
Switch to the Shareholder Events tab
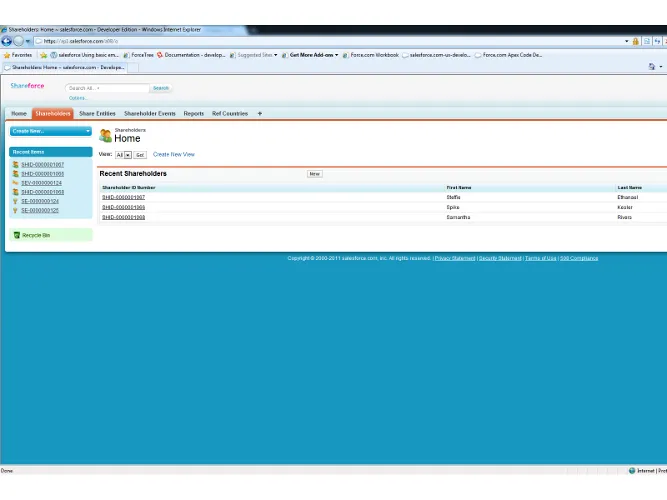150,114
